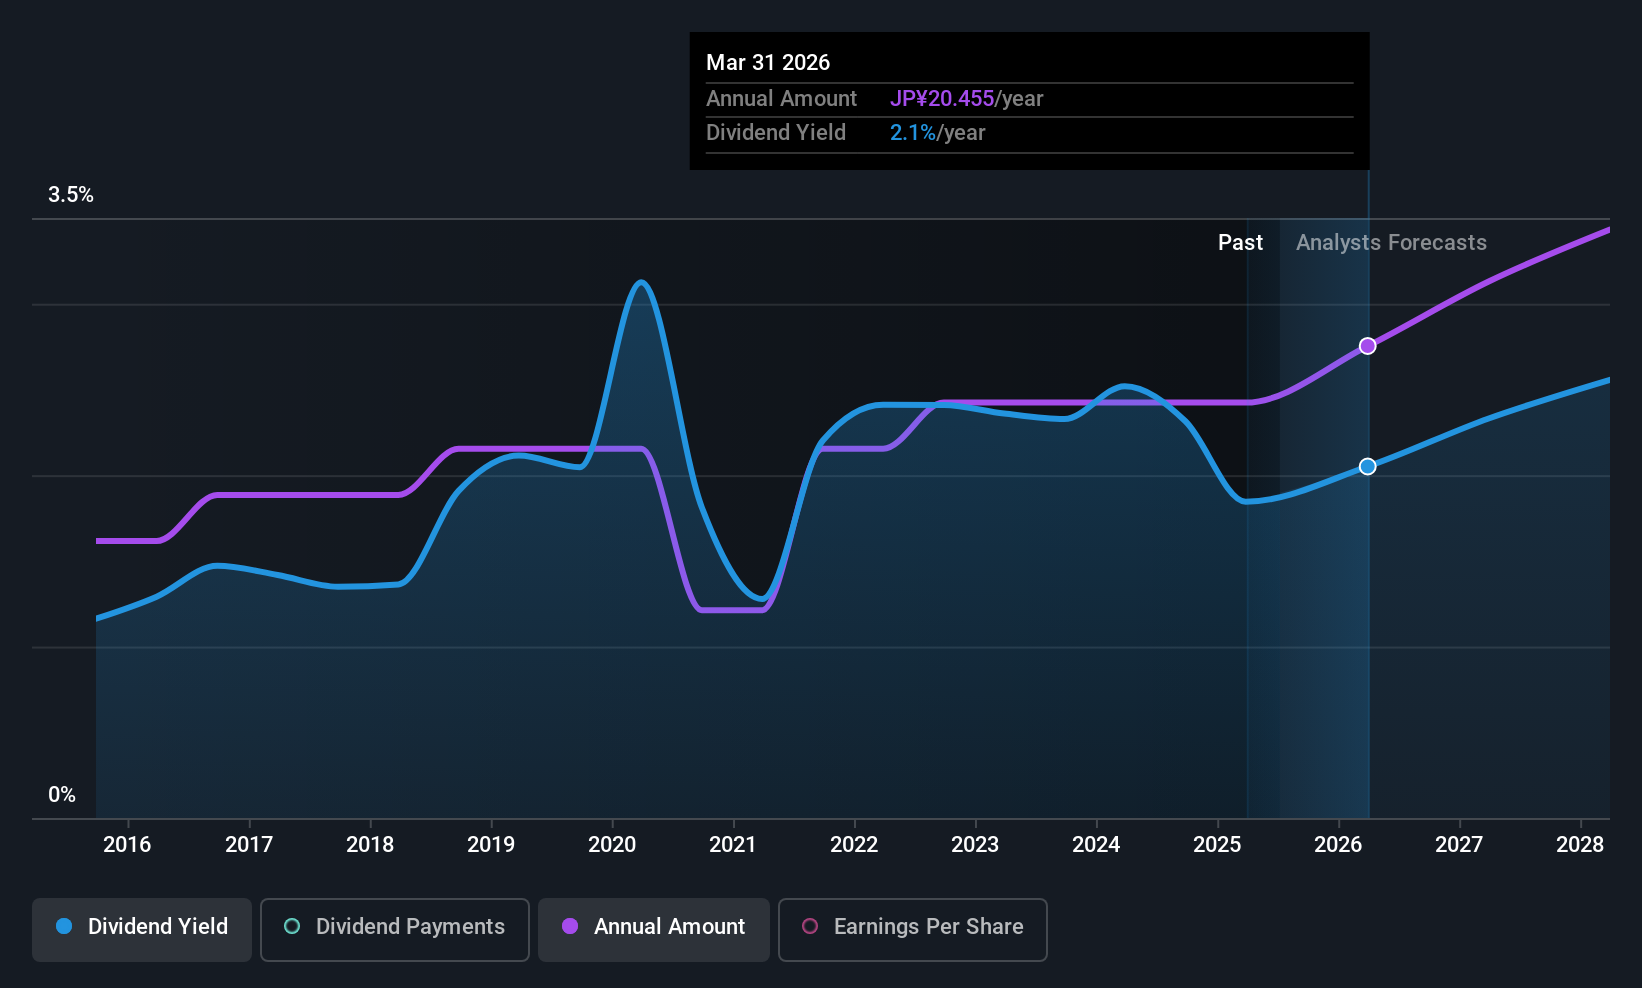The height and width of the screenshot is (988, 1642).
Task: Enable the Dividend Payments series
Action: point(395,930)
